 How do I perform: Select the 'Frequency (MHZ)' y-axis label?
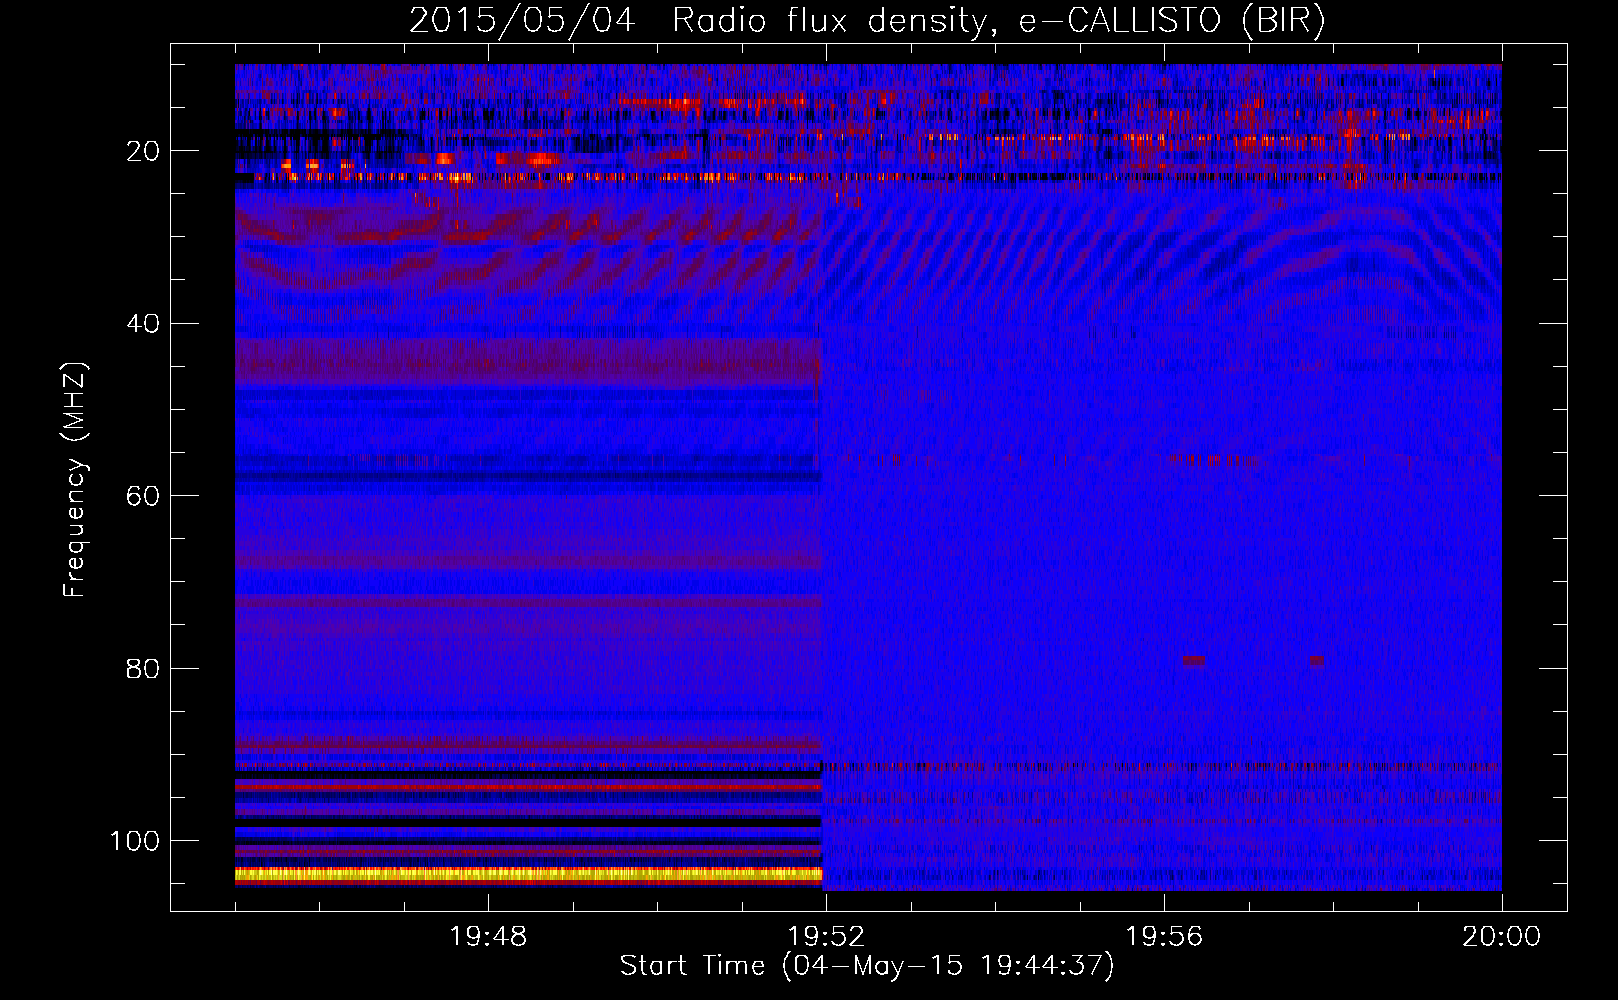(x=75, y=479)
